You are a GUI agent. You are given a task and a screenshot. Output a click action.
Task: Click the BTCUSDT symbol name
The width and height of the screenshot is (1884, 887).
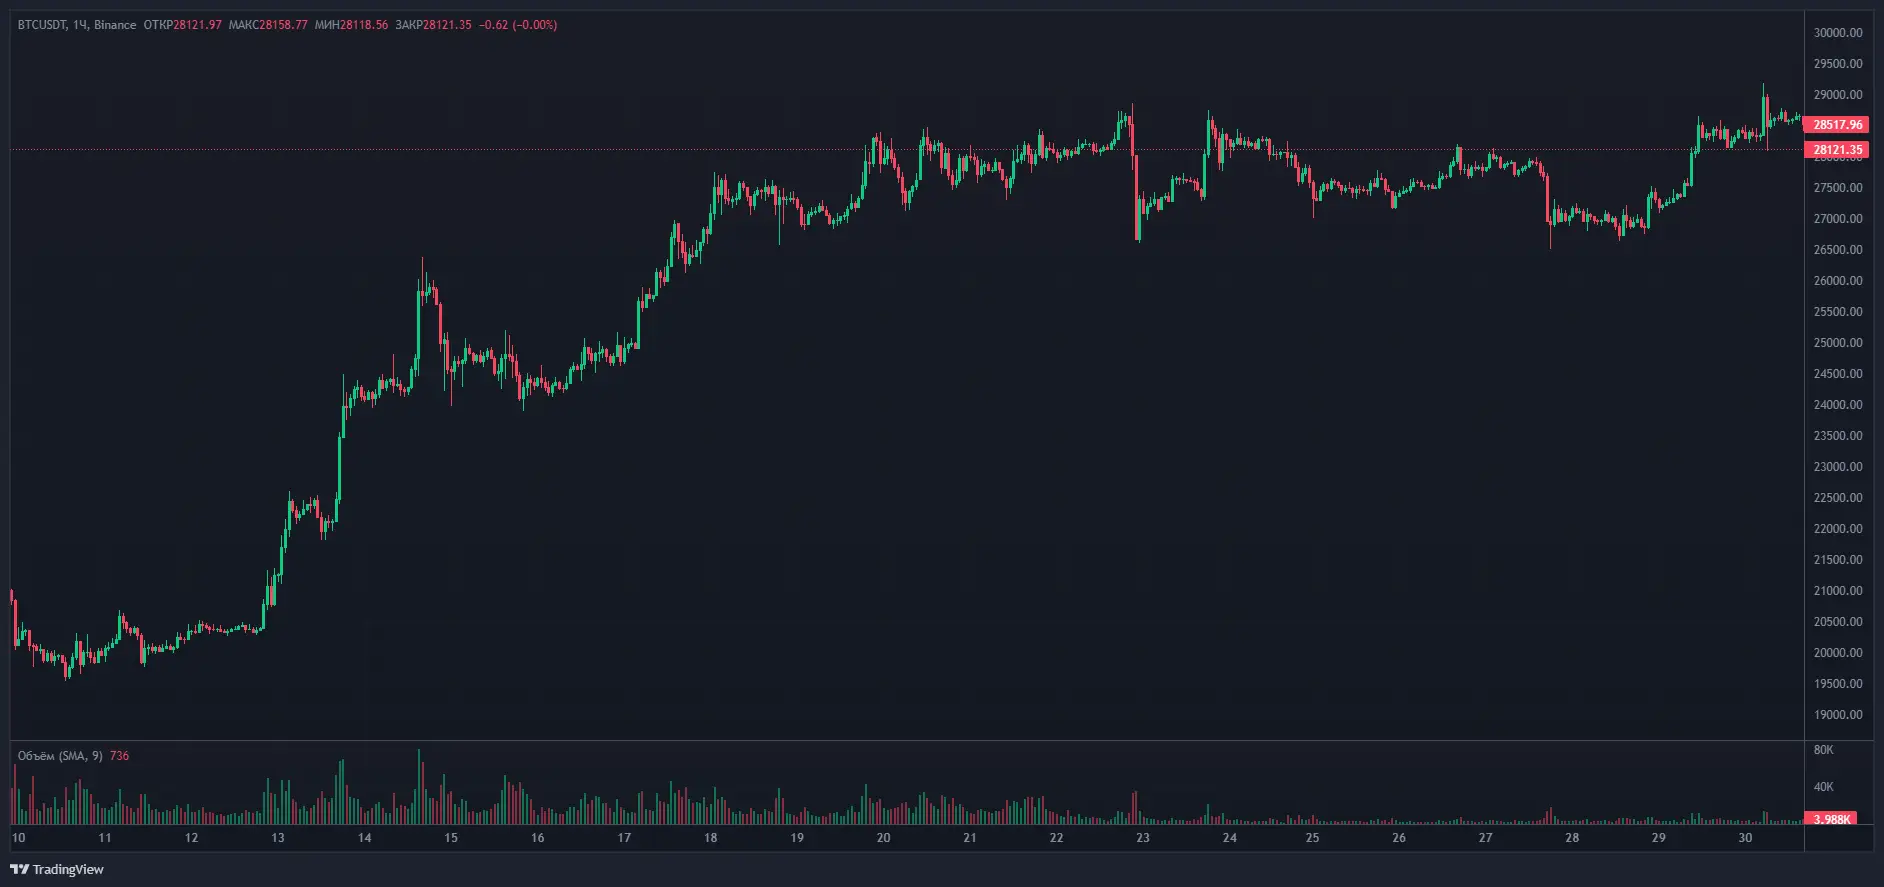click(x=41, y=25)
